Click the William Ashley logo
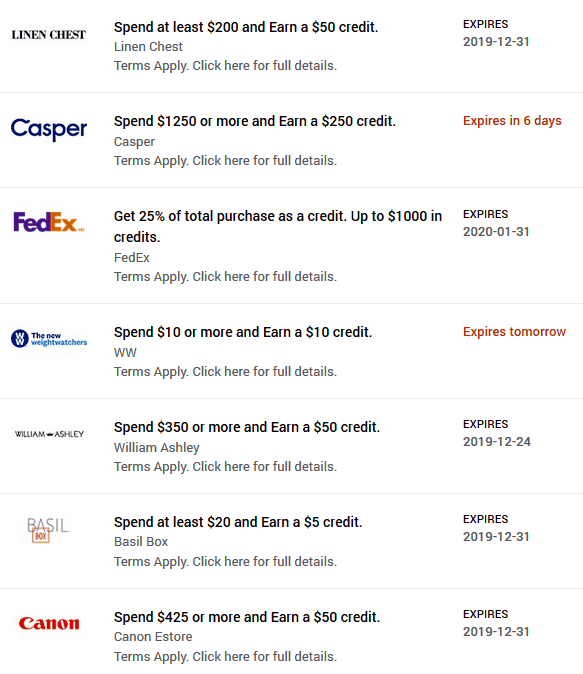Screen dimensions: 583x674 [x=49, y=434]
